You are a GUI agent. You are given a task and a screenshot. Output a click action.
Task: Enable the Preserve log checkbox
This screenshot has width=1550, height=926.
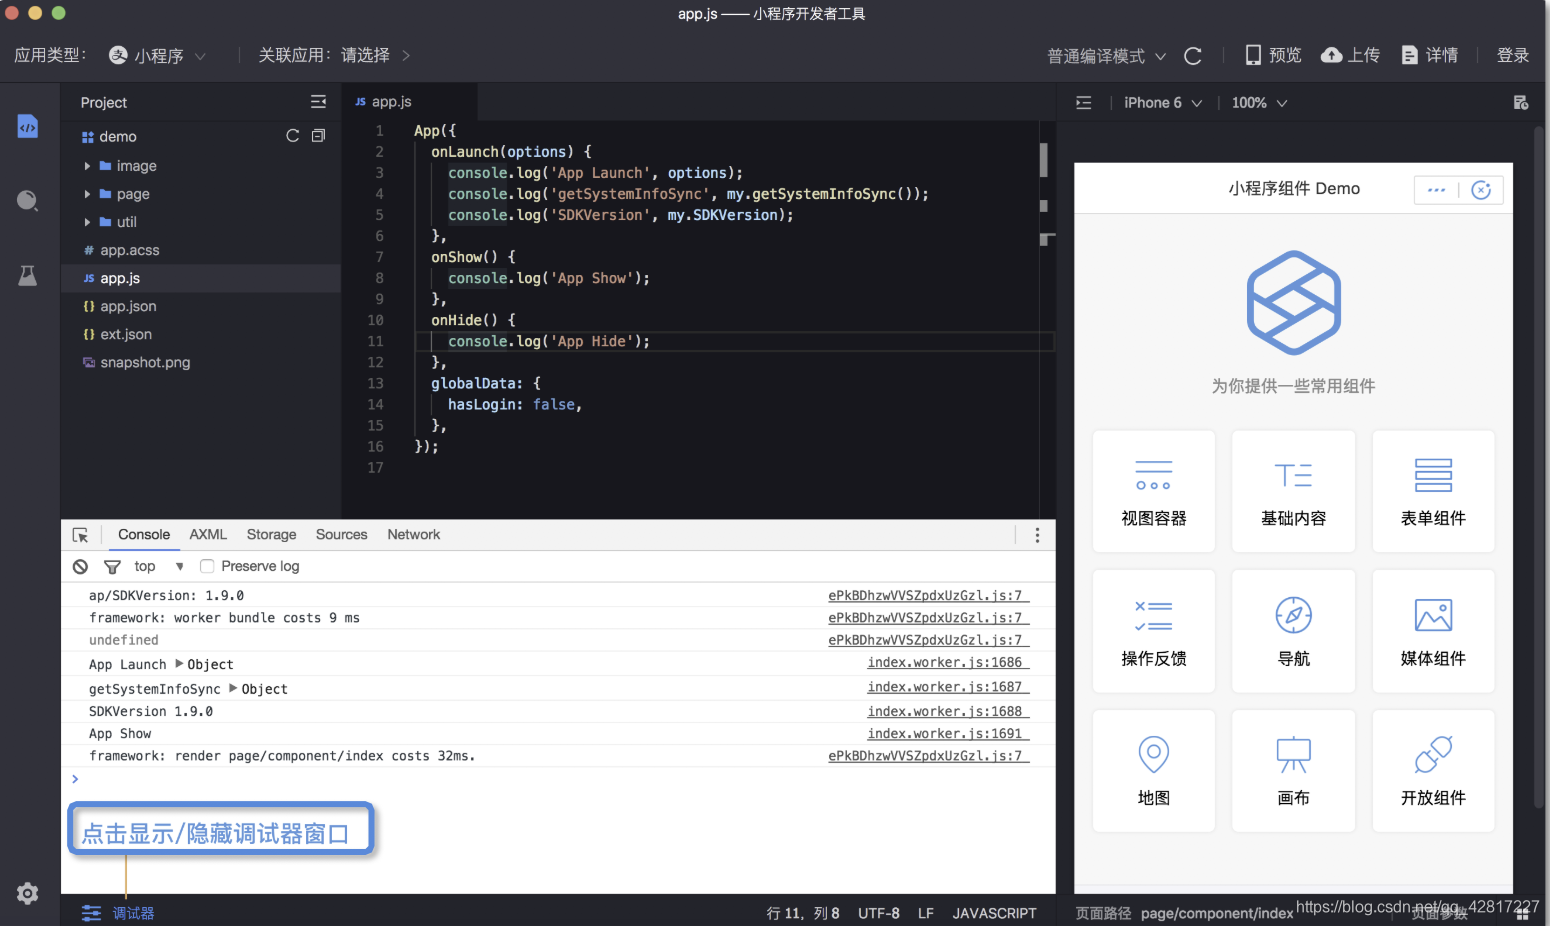(206, 566)
